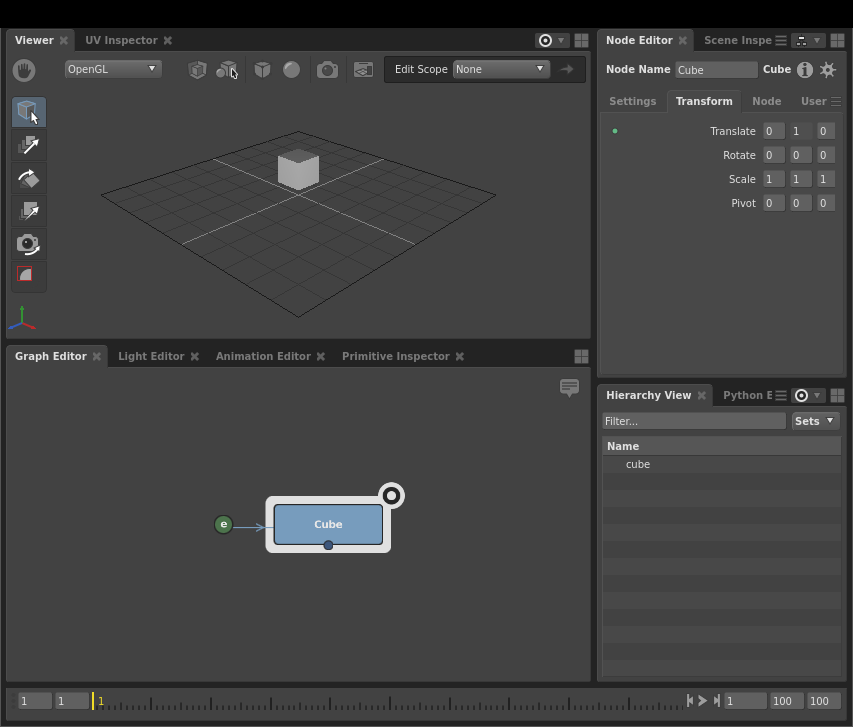853x727 pixels.
Task: Switch to the UV Inspector tab
Action: 121,40
